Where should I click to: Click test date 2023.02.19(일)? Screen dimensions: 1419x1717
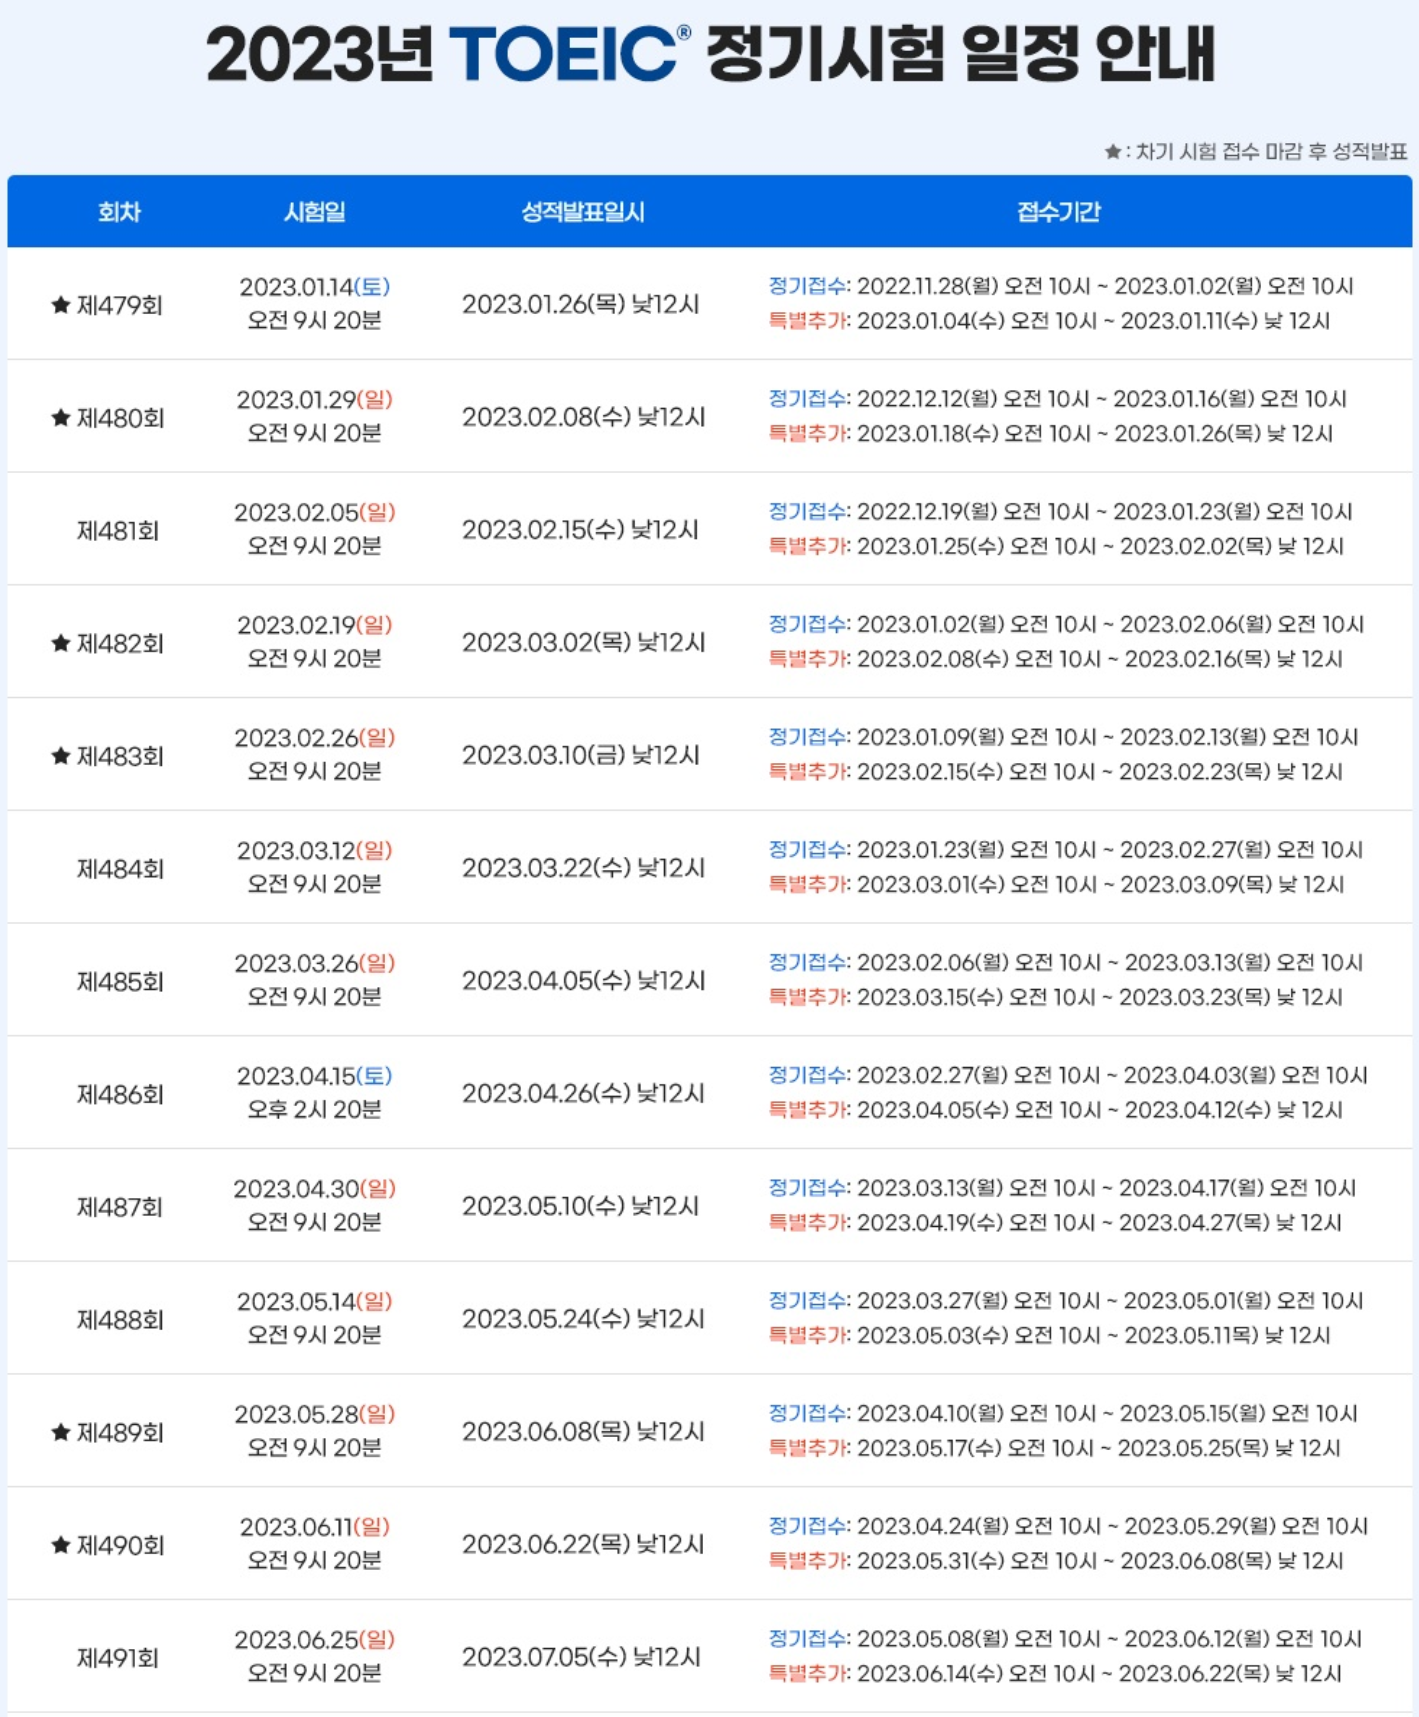(315, 626)
